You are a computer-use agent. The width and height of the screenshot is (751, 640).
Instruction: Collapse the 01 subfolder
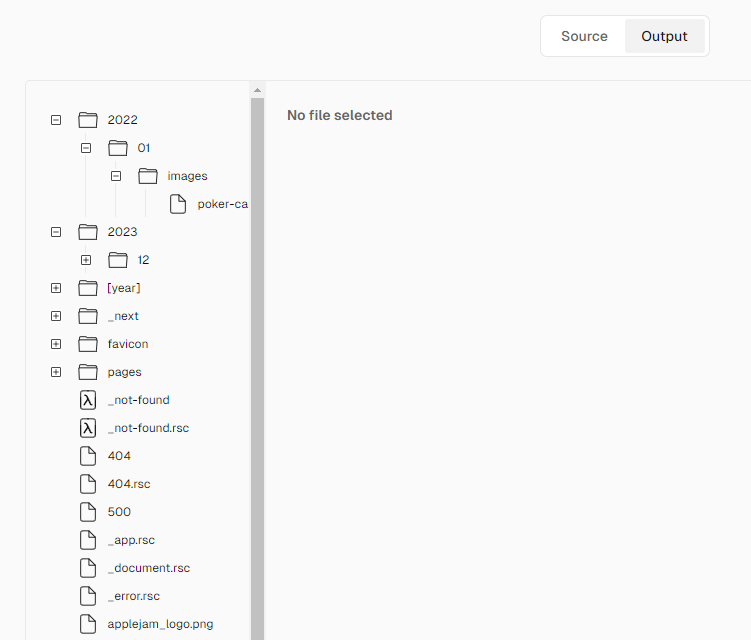(x=86, y=148)
